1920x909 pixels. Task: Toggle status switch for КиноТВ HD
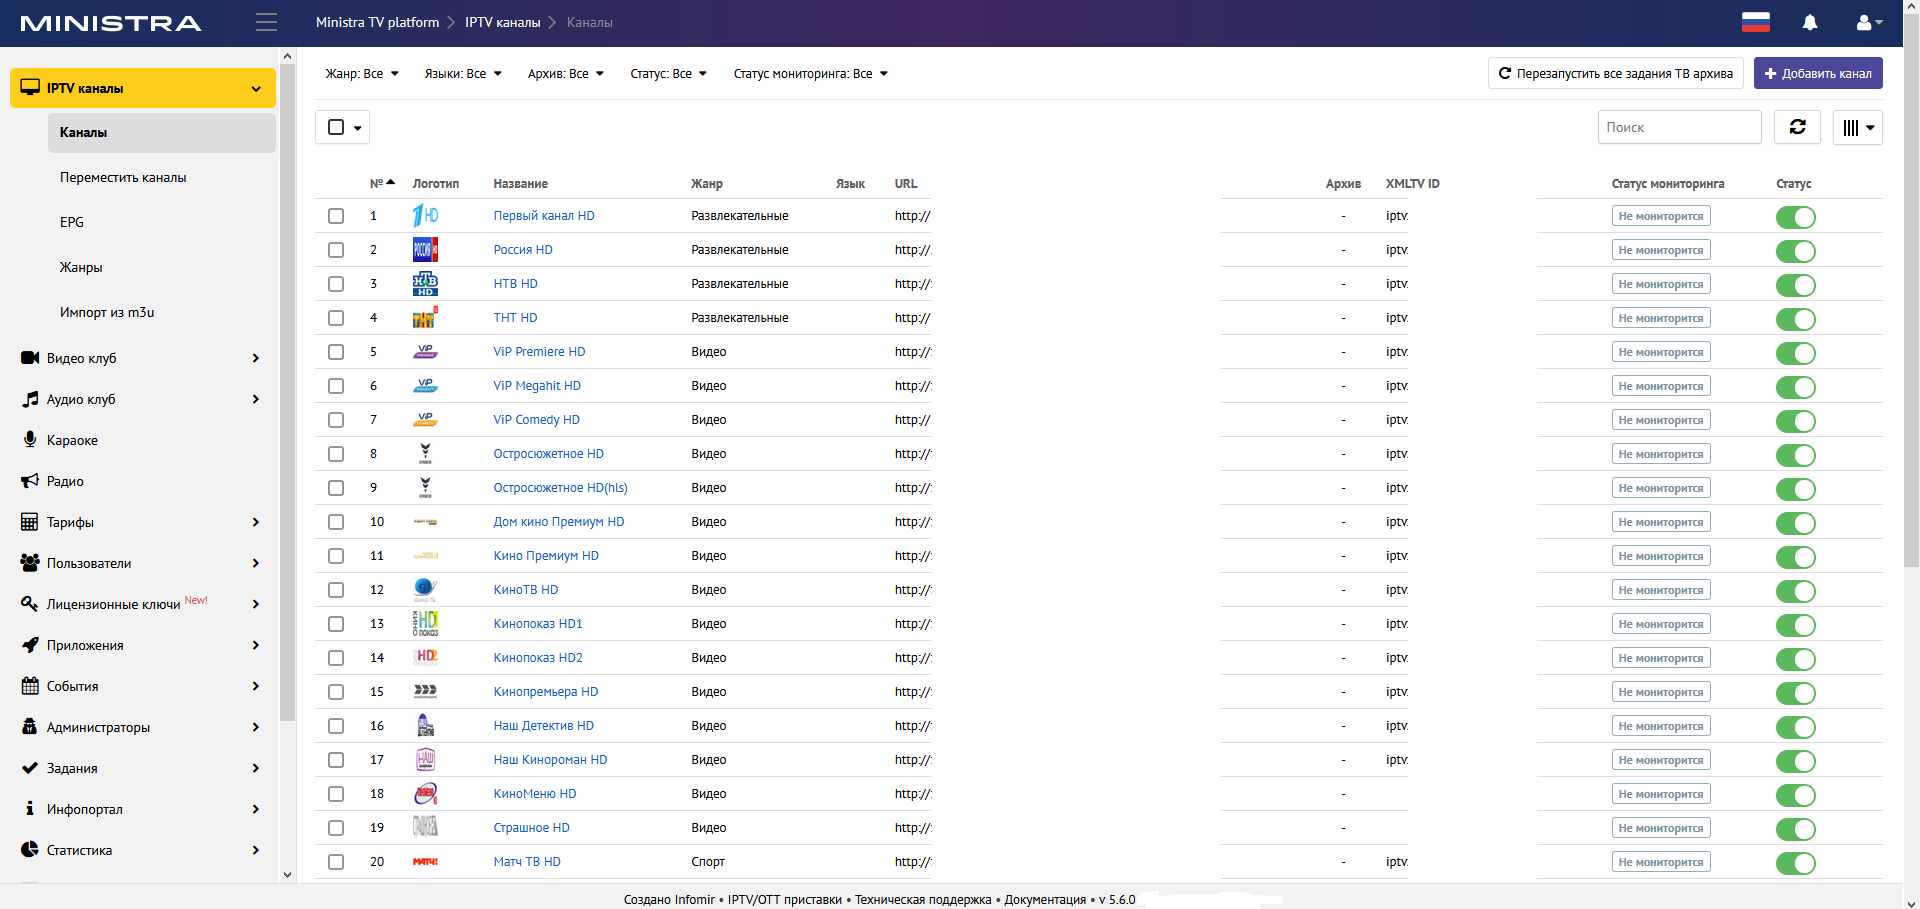click(x=1796, y=591)
